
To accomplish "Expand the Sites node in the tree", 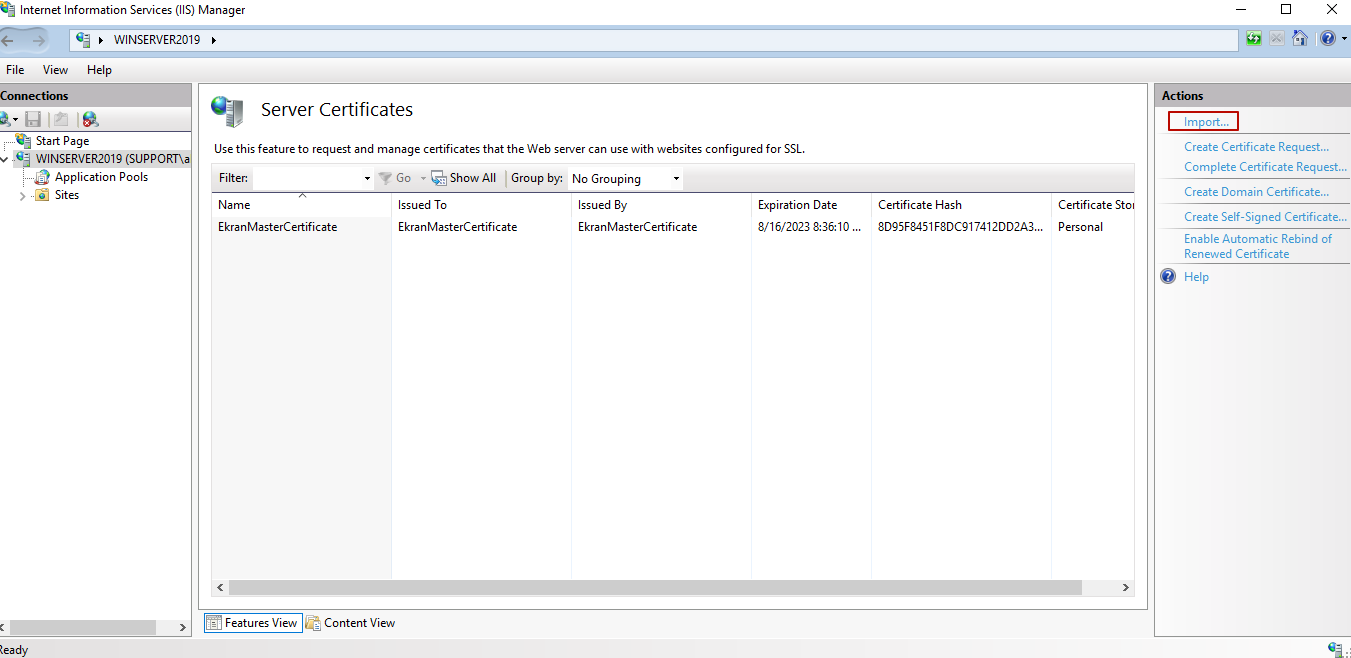I will [21, 195].
